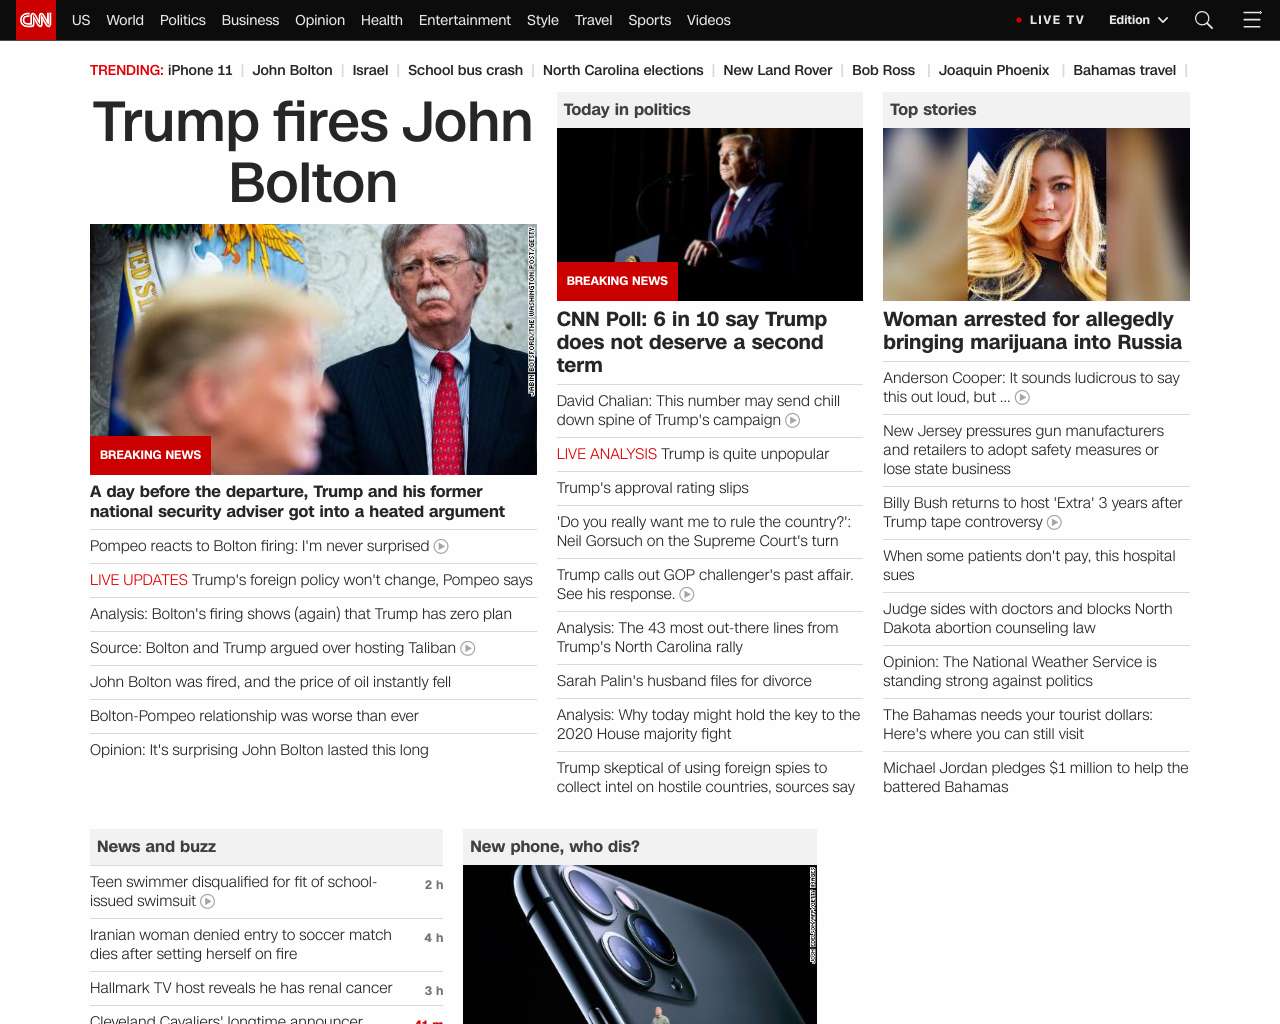This screenshot has height=1024, width=1280.
Task: Play video icon after David Chalian headline
Action: [793, 420]
